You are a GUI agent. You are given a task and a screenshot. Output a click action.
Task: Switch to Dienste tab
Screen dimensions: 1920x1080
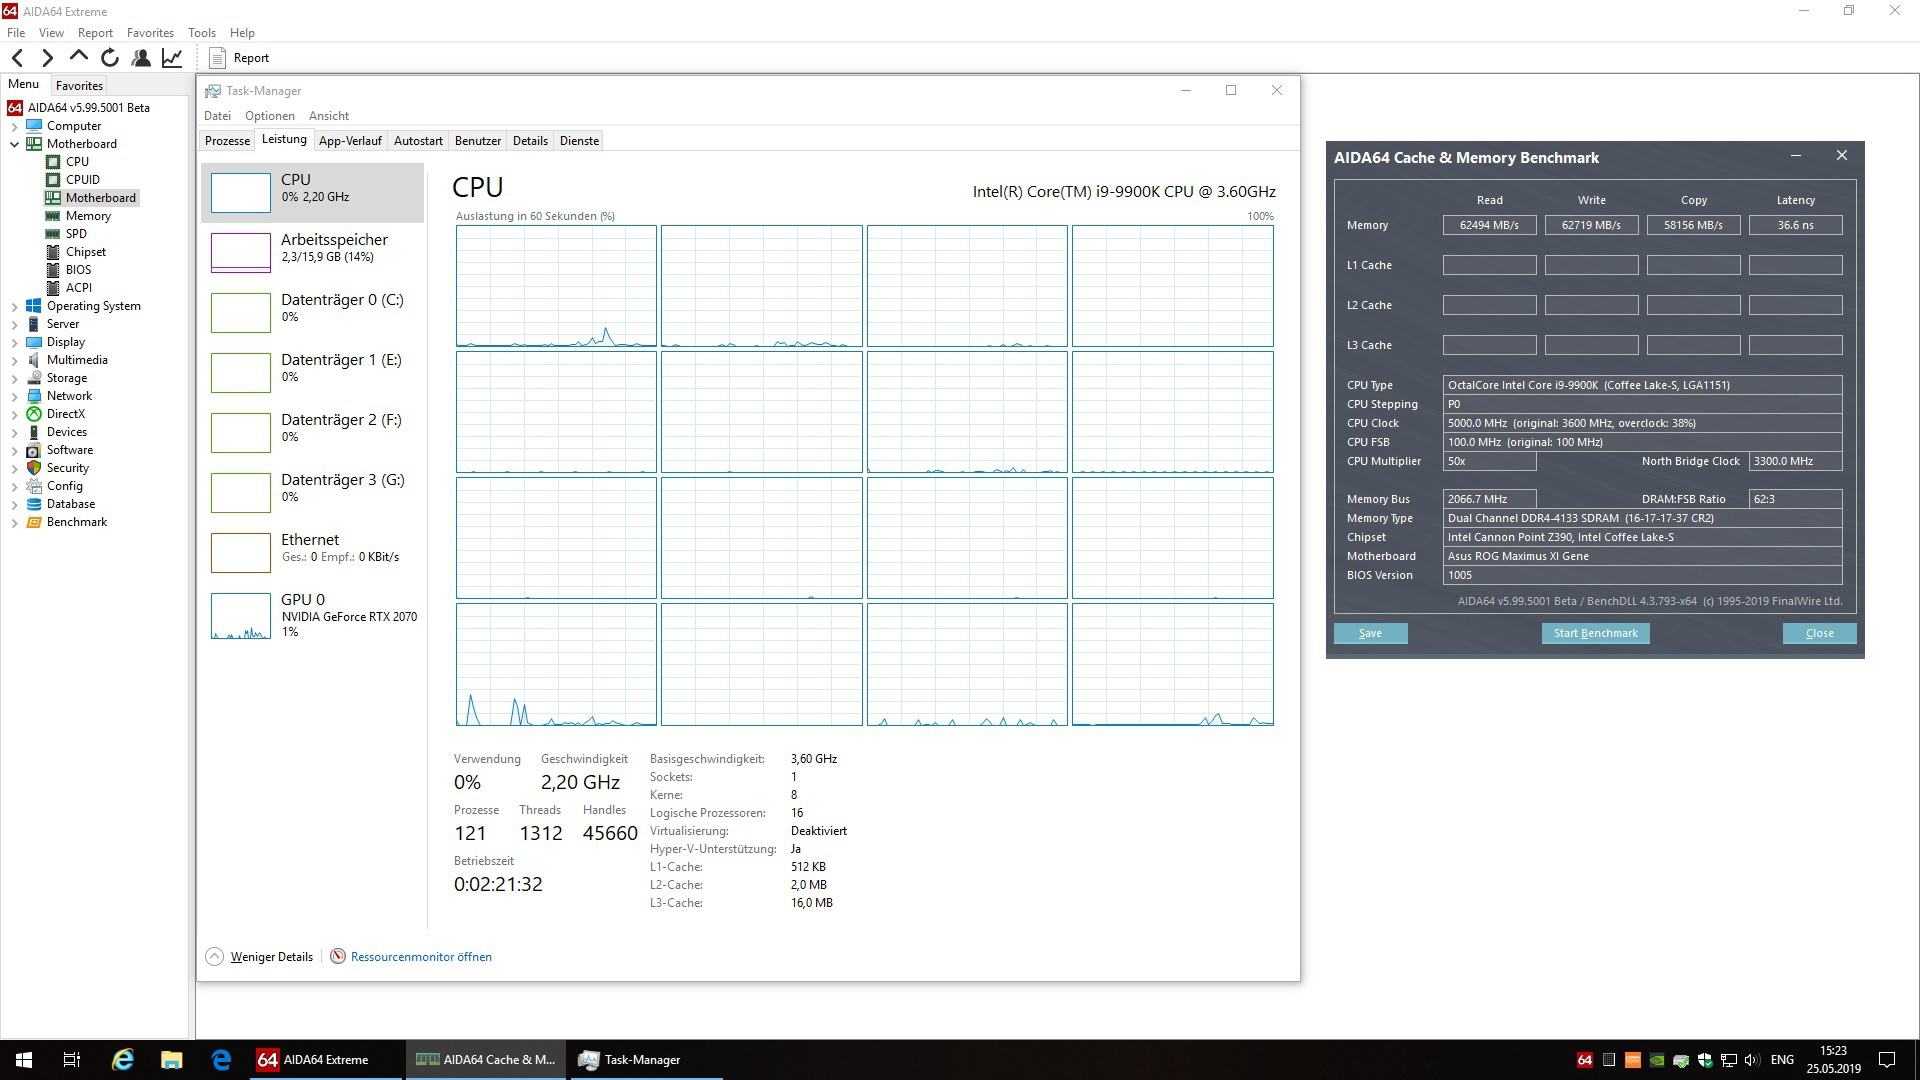[x=579, y=141]
